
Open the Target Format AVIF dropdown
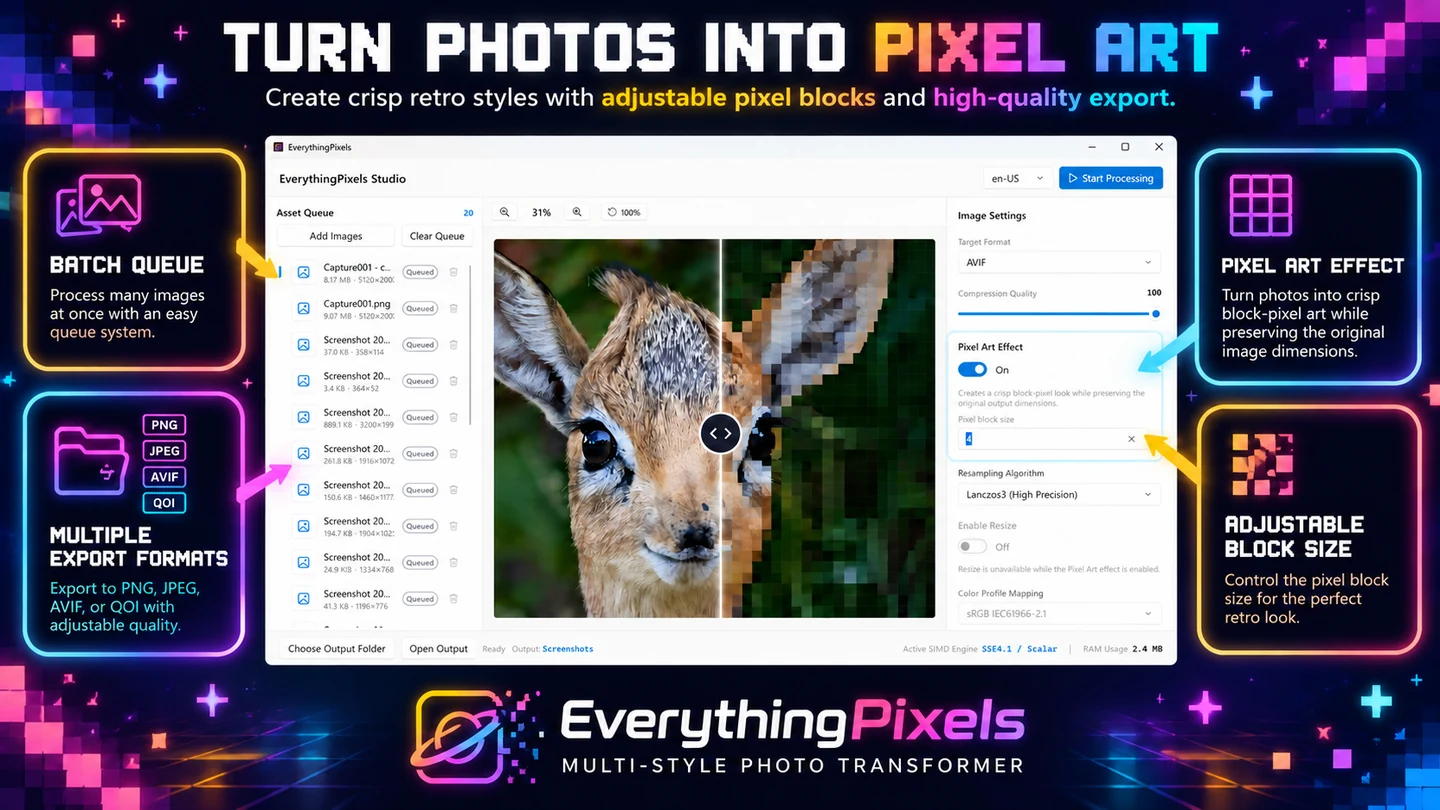(1059, 262)
